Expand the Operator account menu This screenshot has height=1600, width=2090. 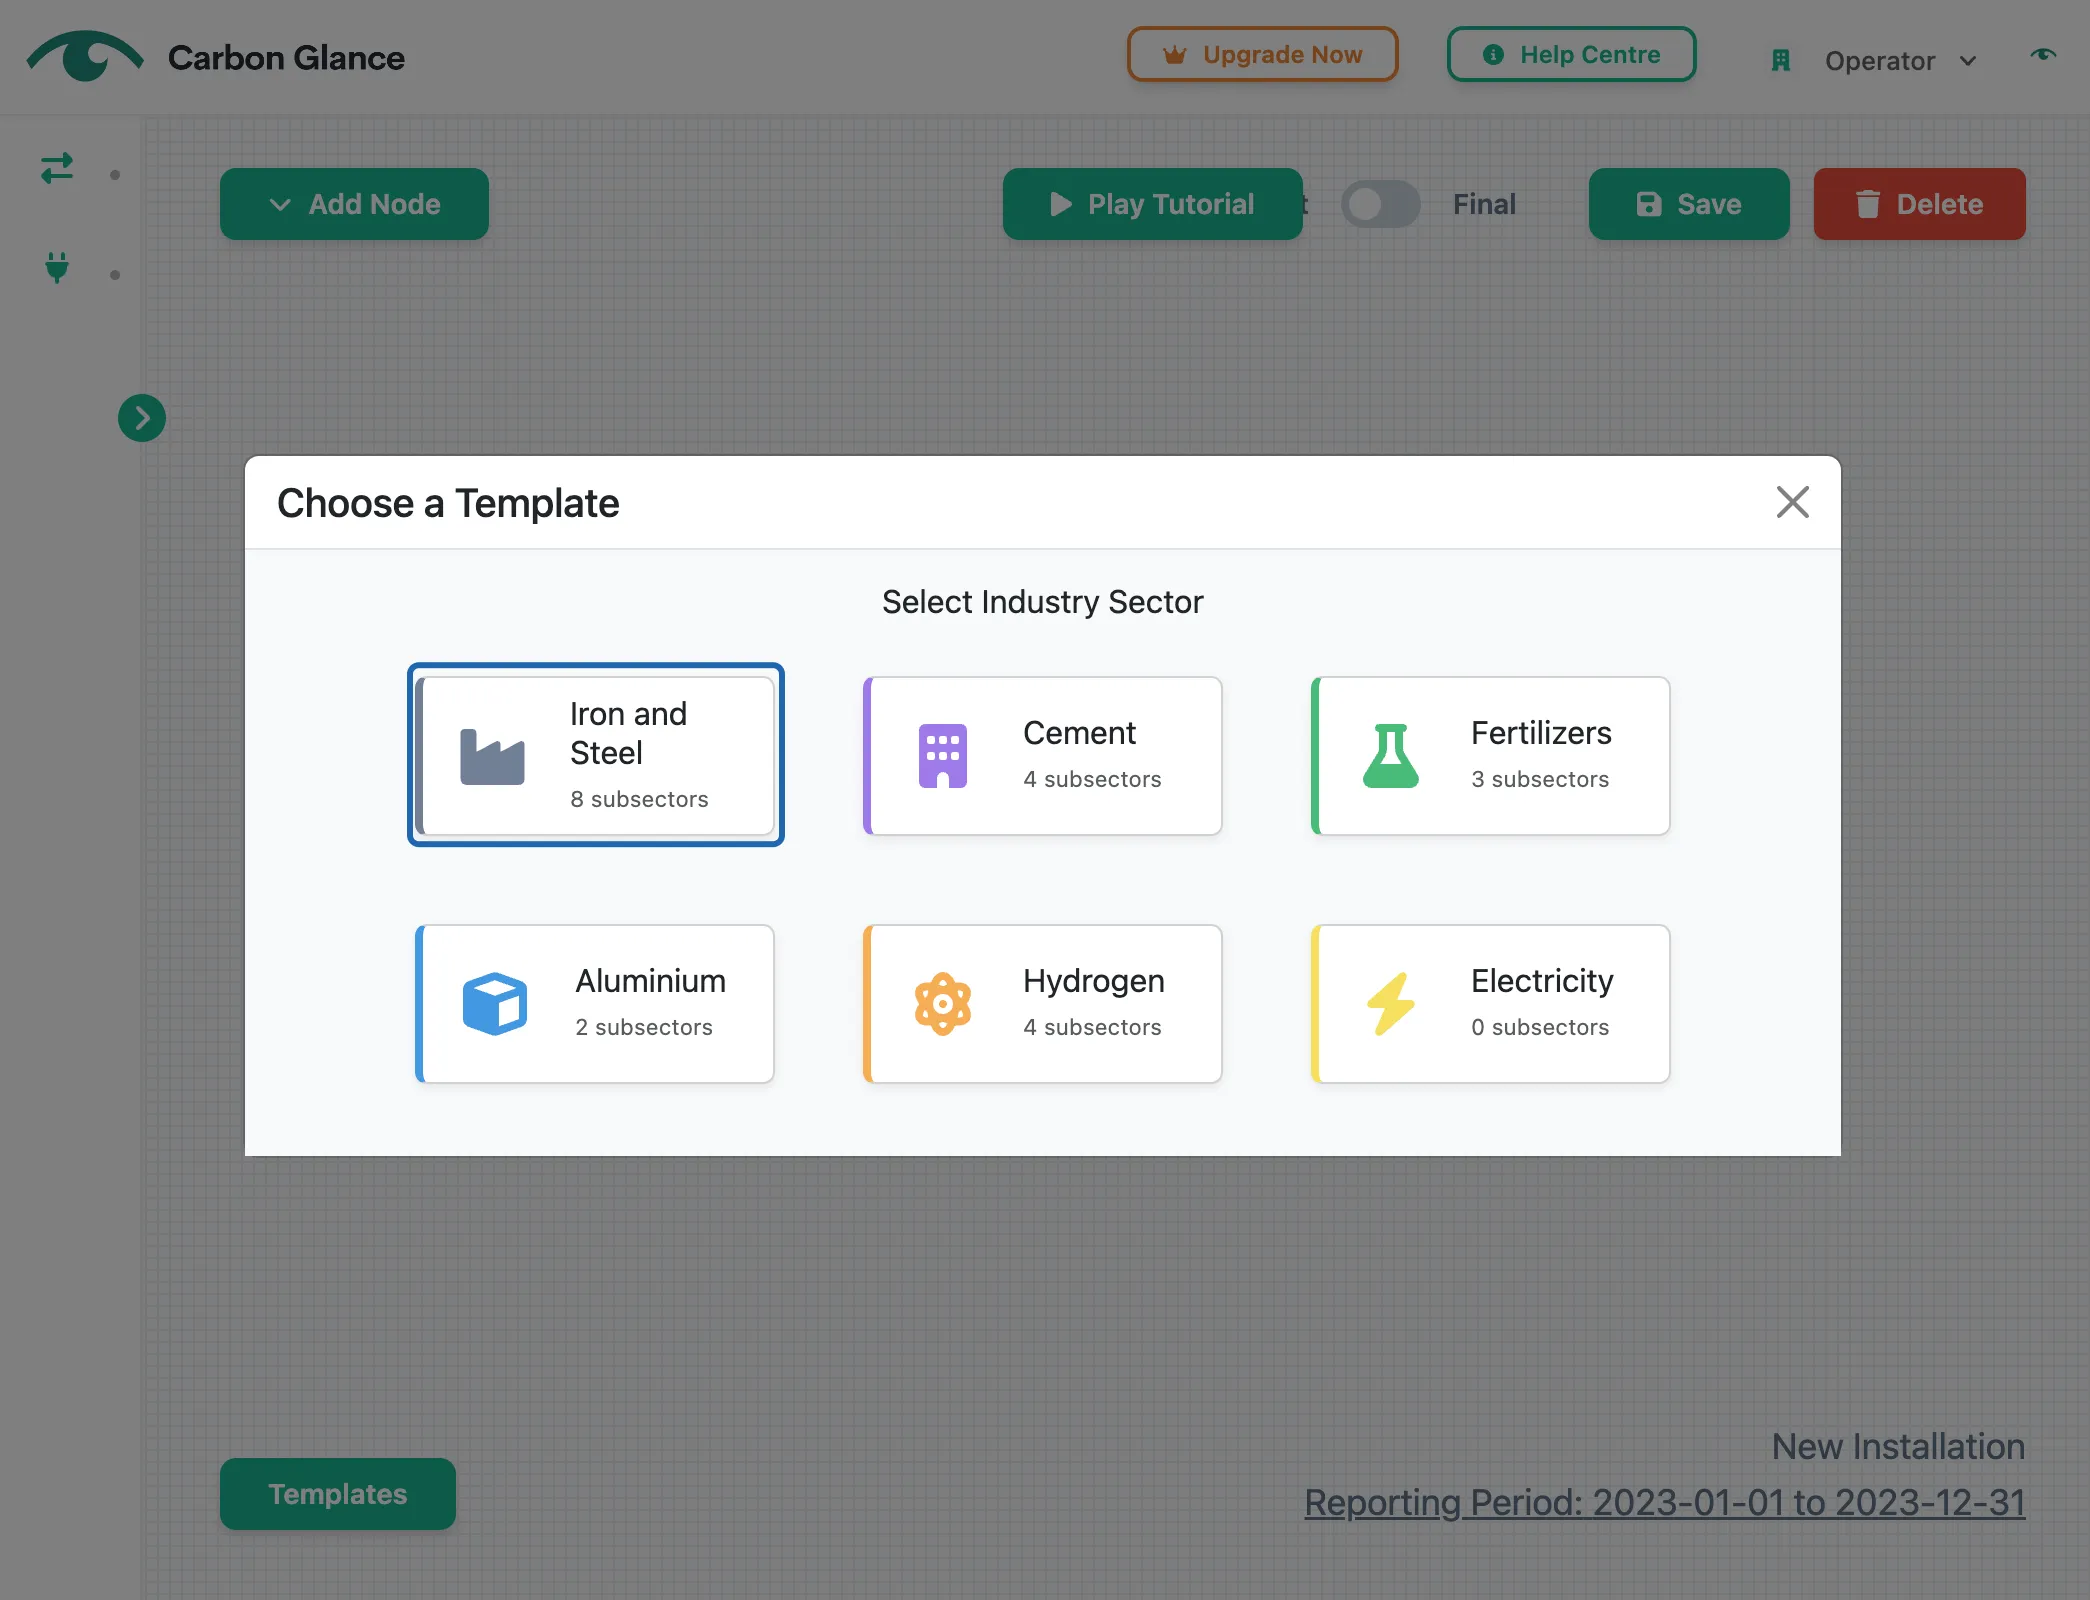pos(1900,61)
